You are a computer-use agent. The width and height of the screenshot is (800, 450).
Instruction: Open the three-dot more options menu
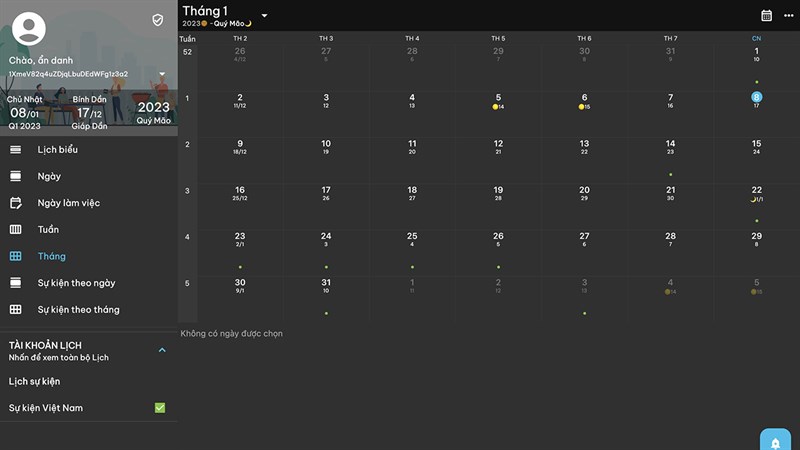pos(788,15)
